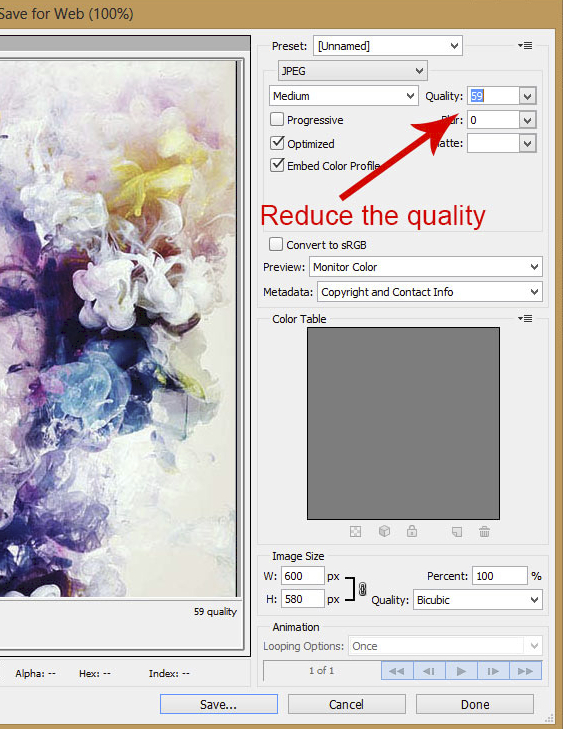Image resolution: width=563 pixels, height=729 pixels.
Task: Click the Save... button
Action: (x=219, y=704)
